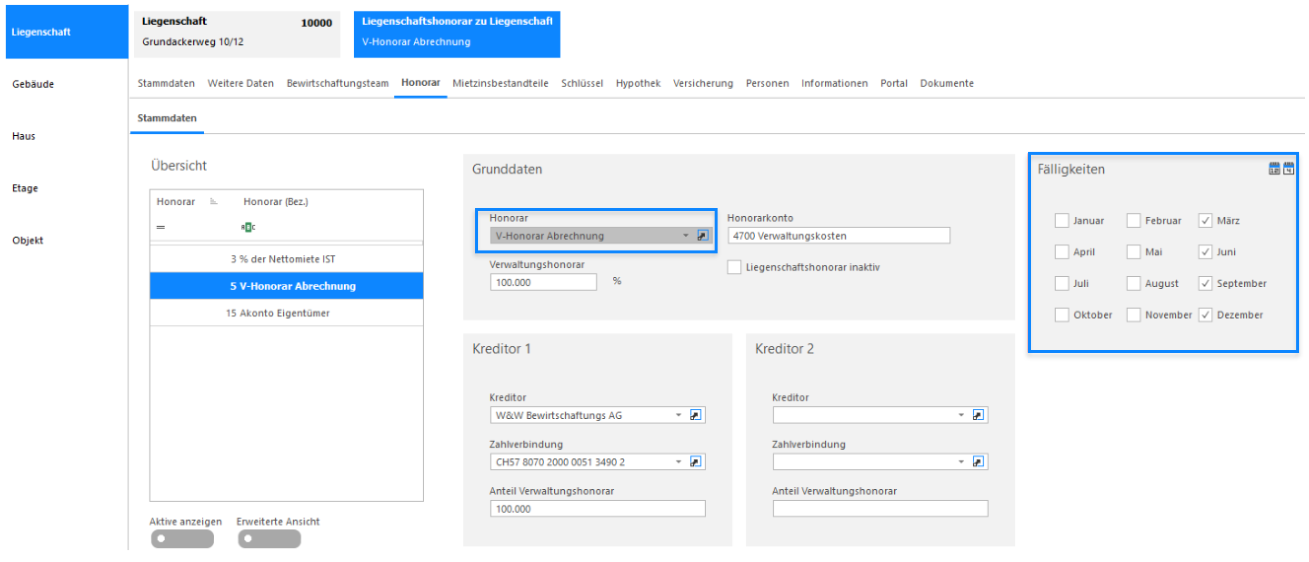Check the Mai checkbox
Image resolution: width=1309 pixels, height=562 pixels.
[x=1134, y=252]
